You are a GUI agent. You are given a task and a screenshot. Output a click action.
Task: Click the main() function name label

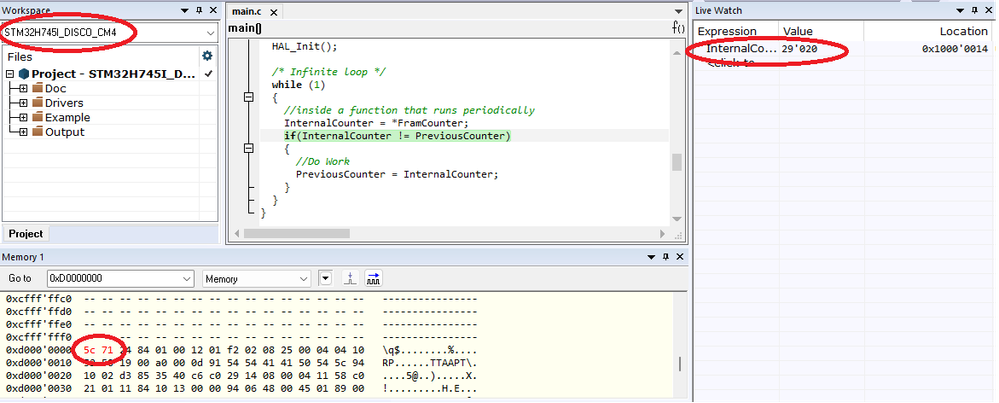(245, 28)
